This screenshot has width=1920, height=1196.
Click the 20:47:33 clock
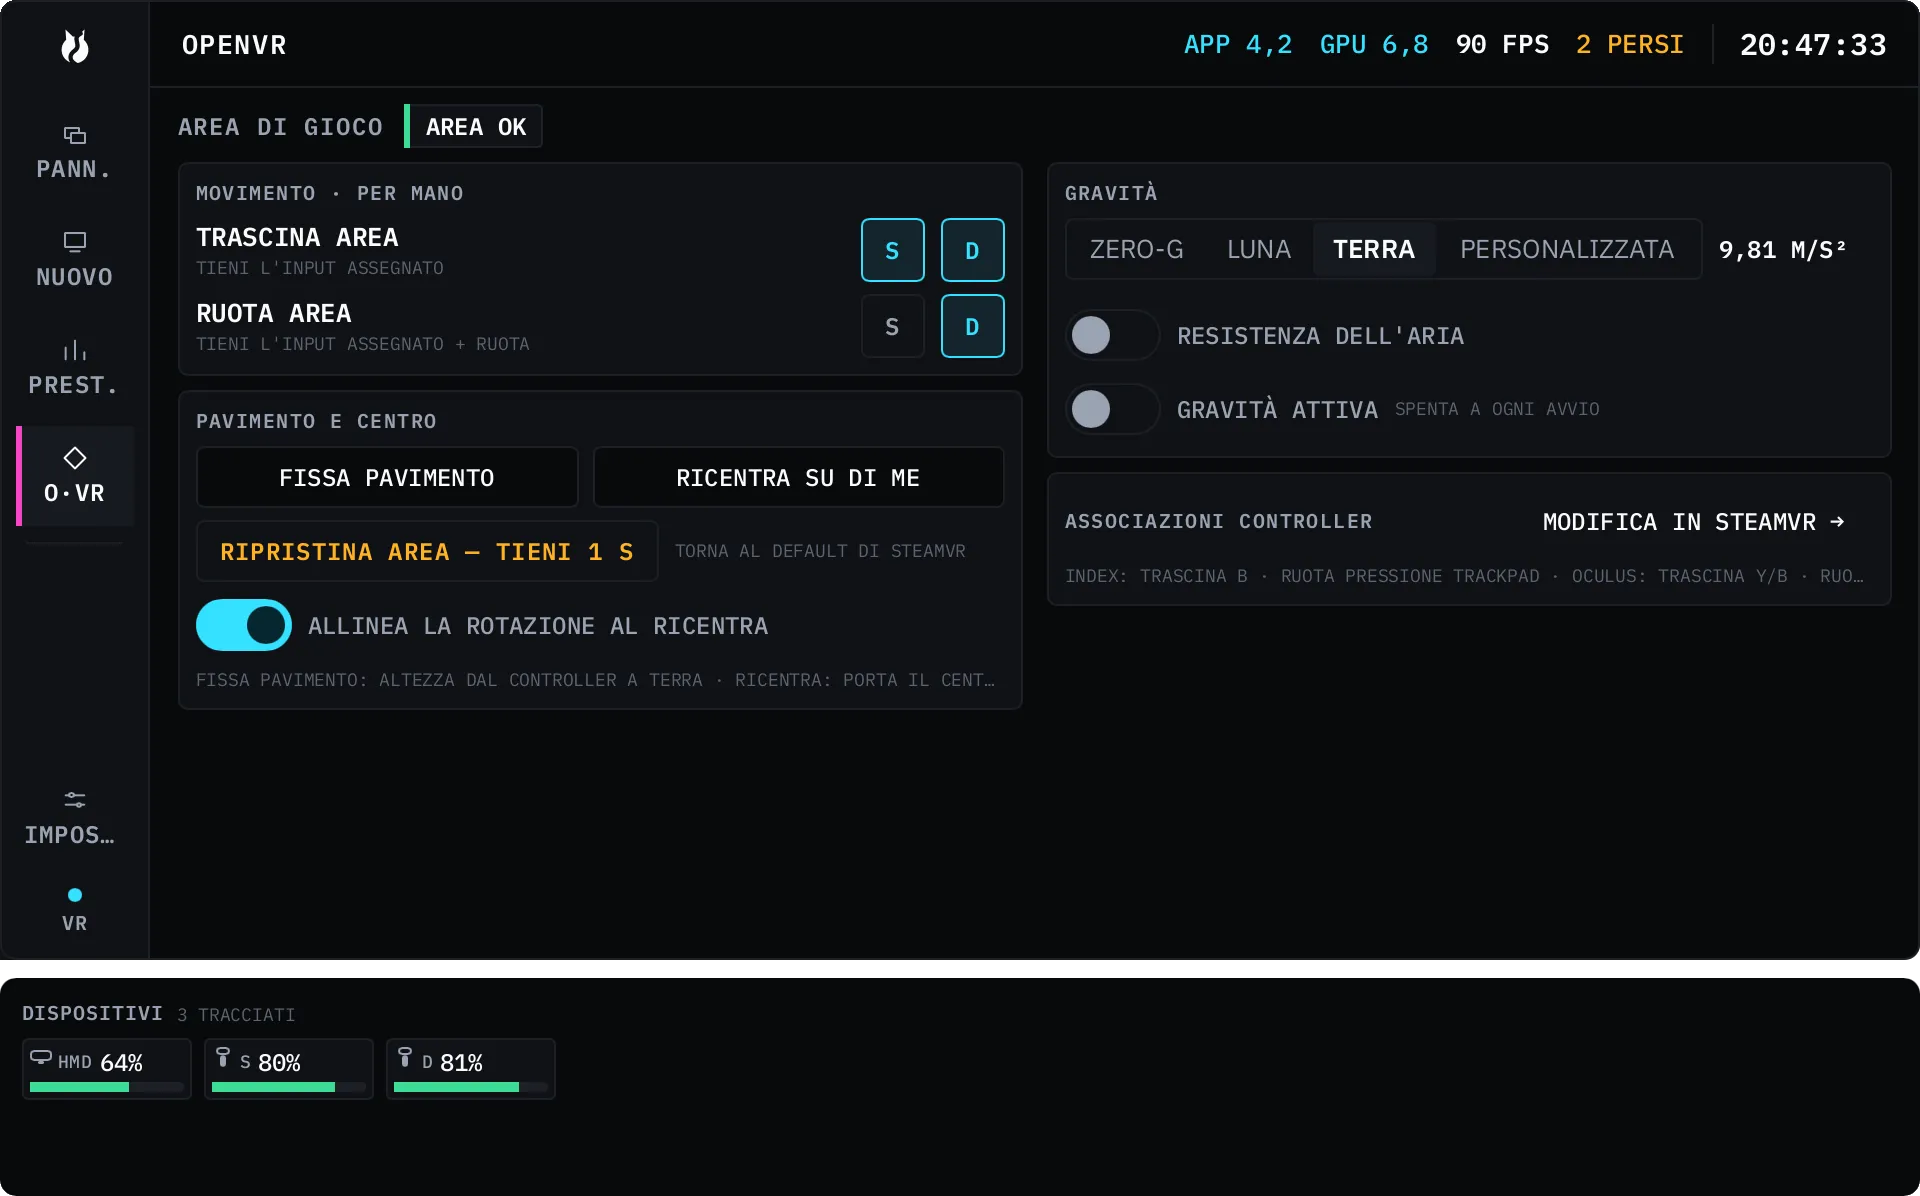pos(1813,45)
